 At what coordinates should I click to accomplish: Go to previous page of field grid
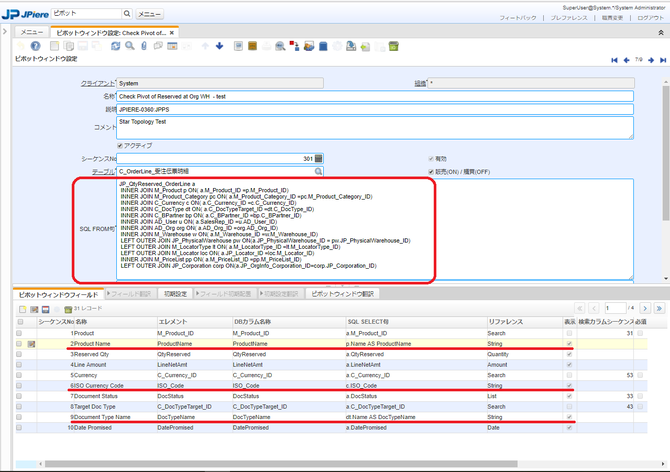click(594, 308)
